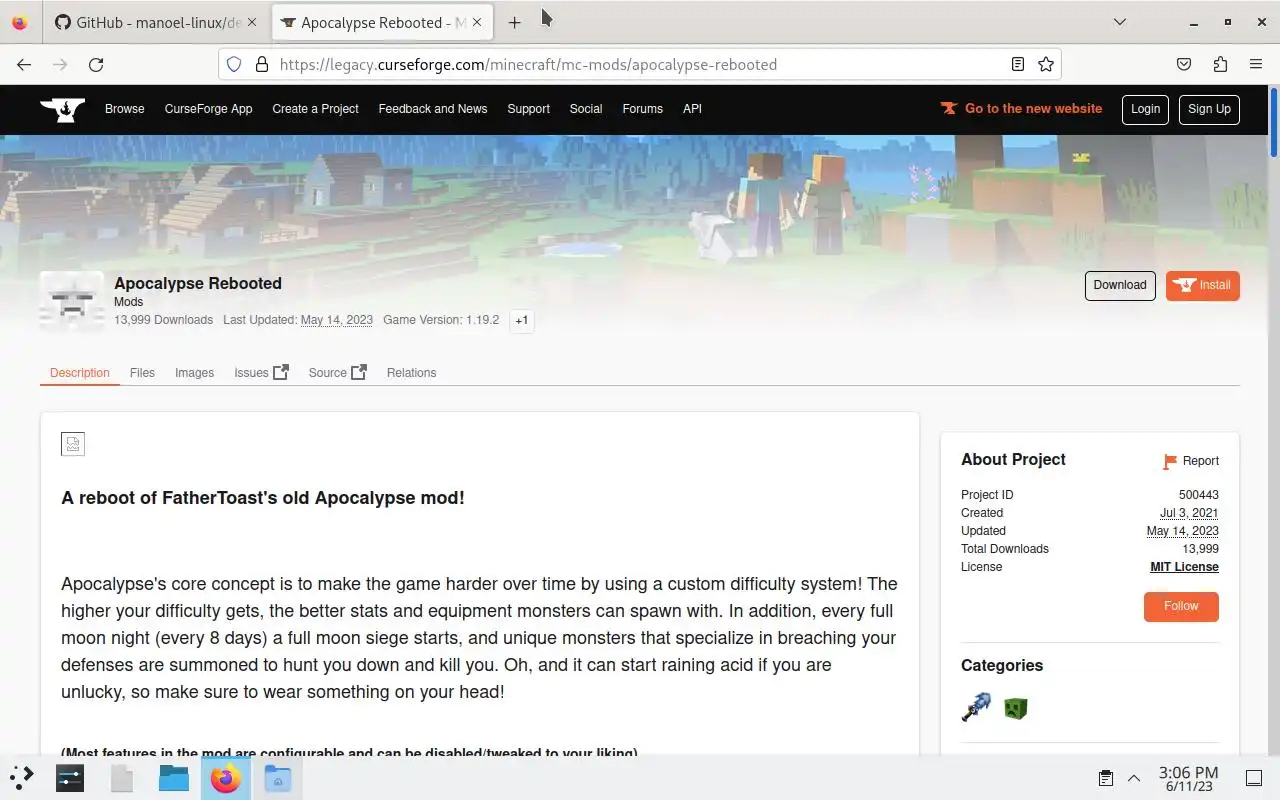Expand the +1 game versions badge
Screen dimensions: 1280x800
tap(522, 321)
